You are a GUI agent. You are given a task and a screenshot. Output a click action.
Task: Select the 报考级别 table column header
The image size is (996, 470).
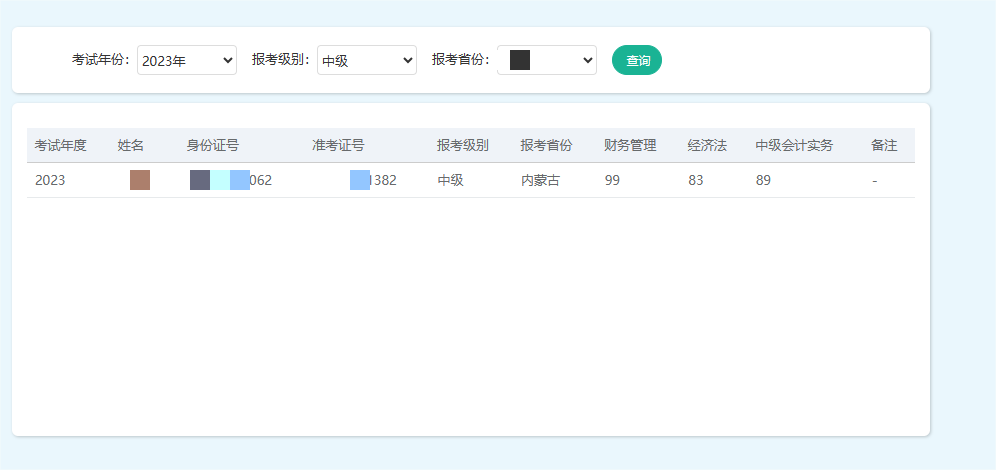(462, 146)
